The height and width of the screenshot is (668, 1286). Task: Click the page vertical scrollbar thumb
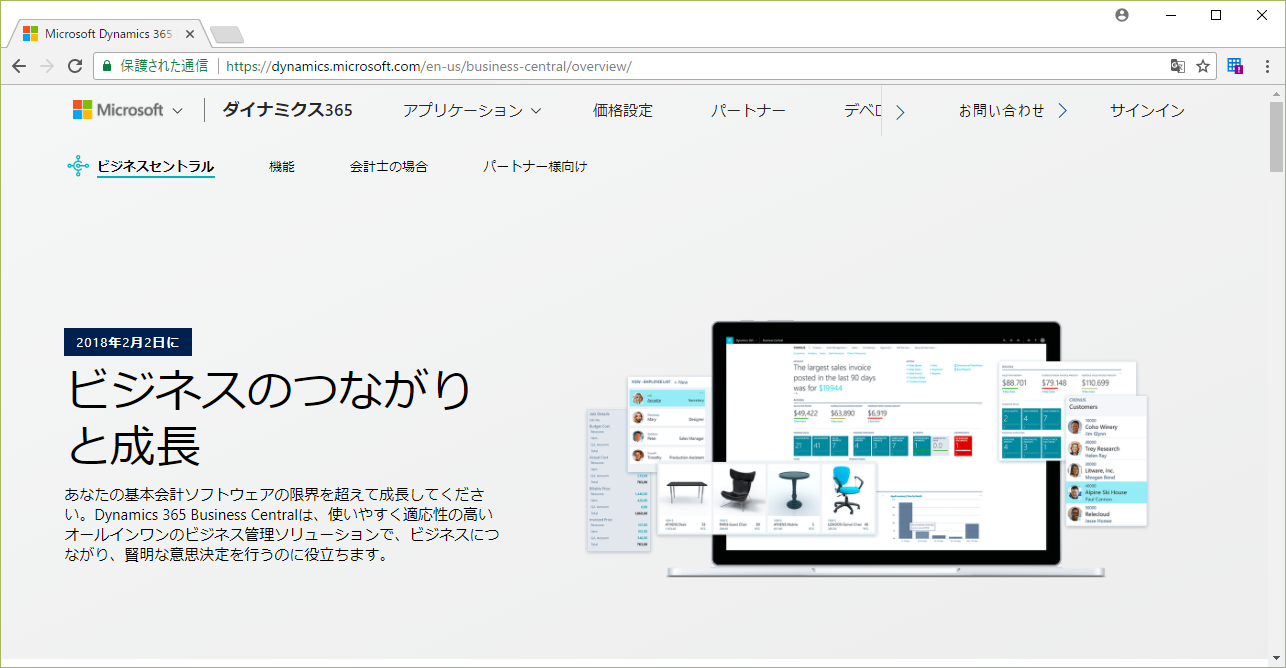click(1277, 135)
